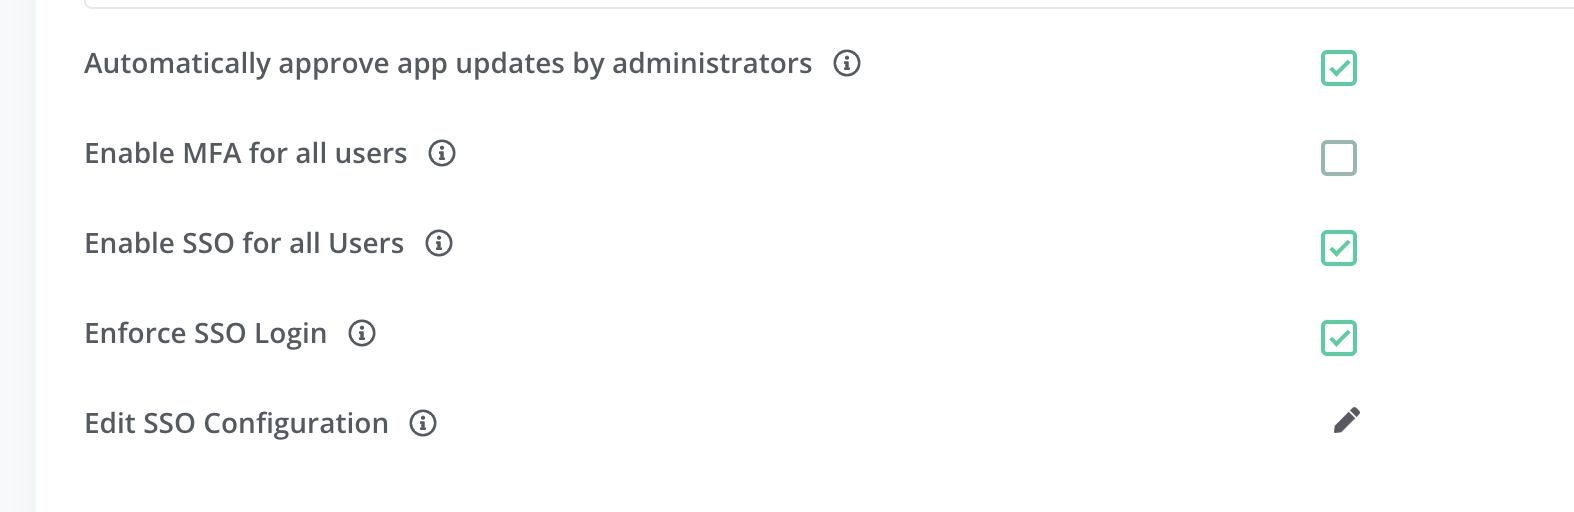
Task: Click the 'Edit SSO Configuration' label
Action: point(236,424)
